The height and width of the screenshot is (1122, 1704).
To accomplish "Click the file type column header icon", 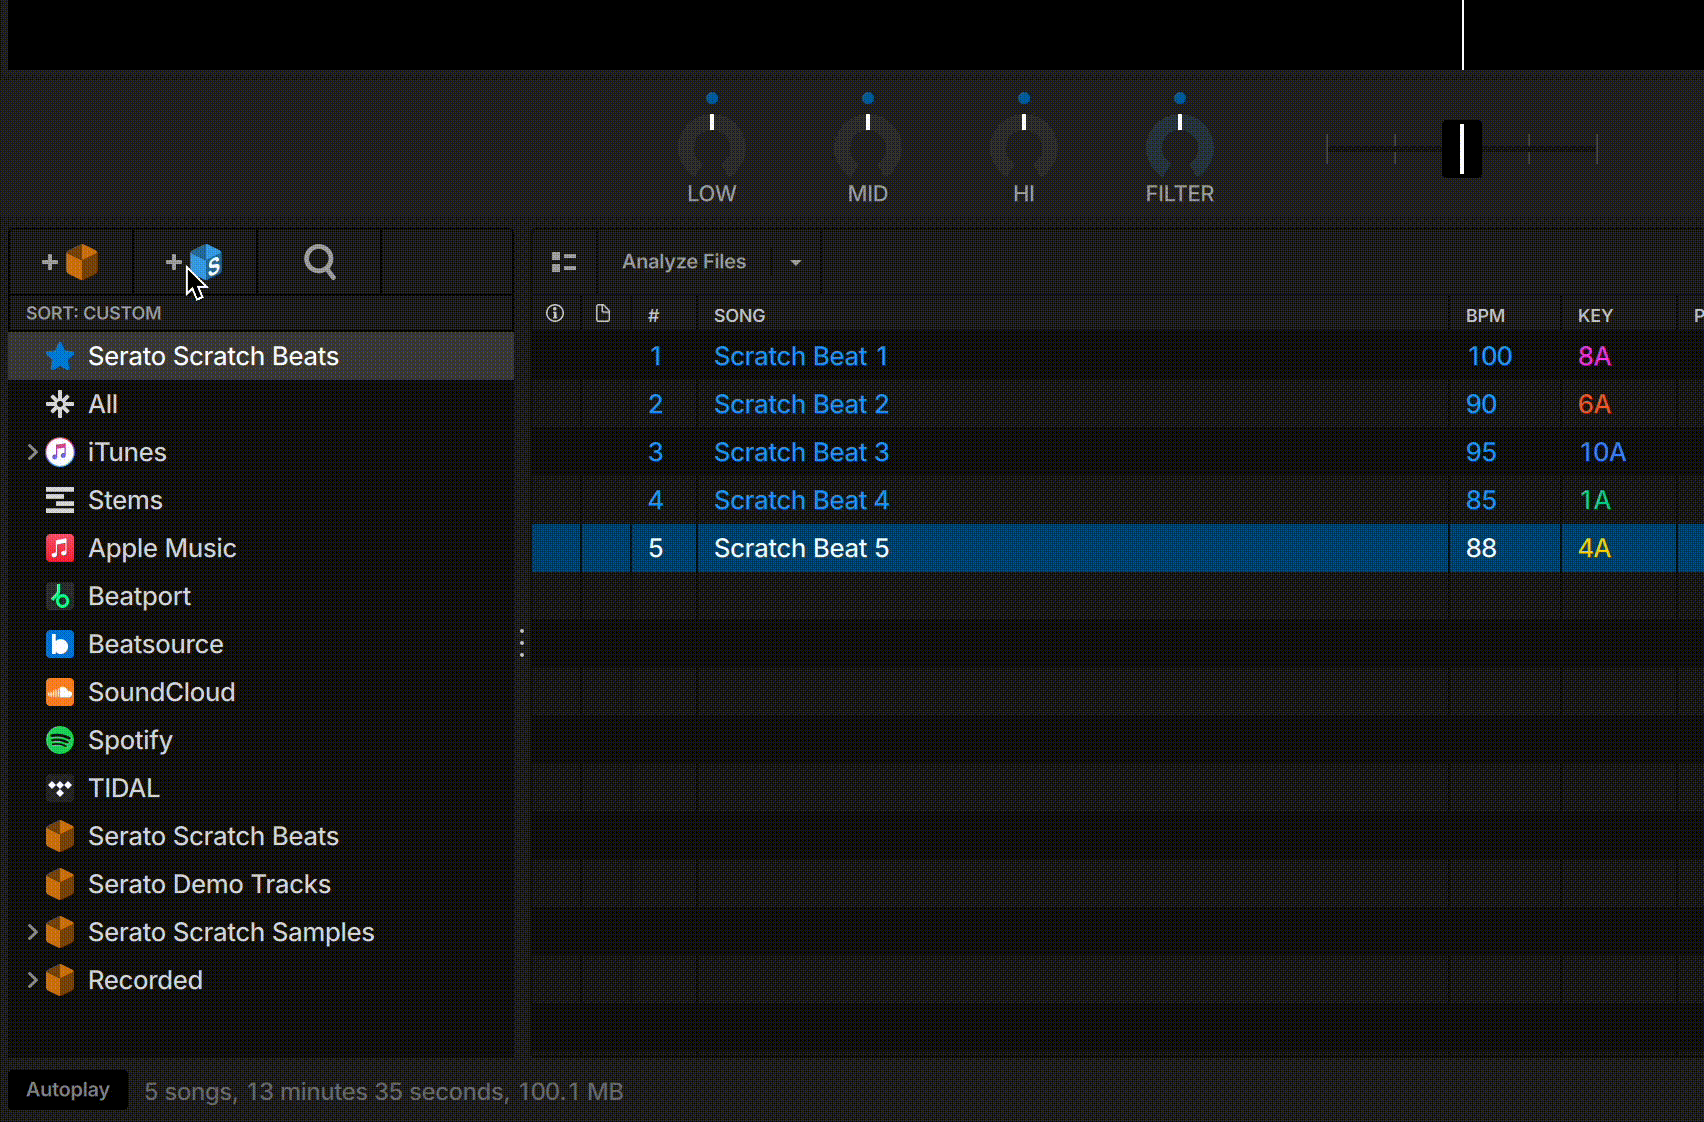I will coord(603,314).
